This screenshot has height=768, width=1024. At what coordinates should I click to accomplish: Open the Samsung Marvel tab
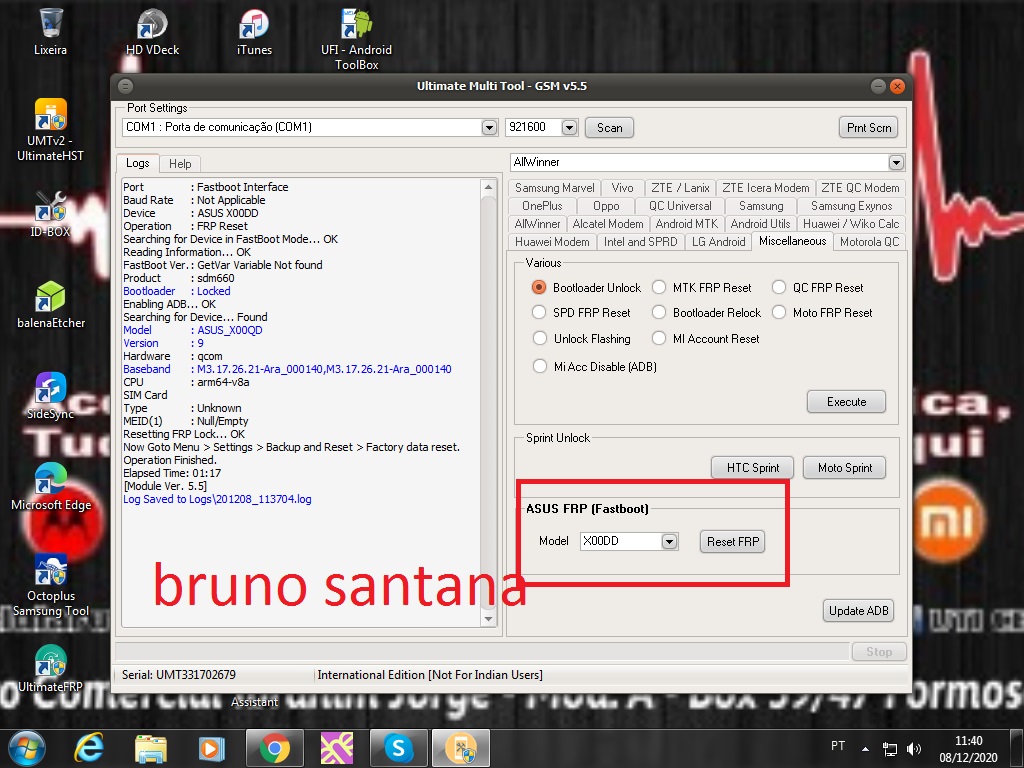[x=554, y=188]
